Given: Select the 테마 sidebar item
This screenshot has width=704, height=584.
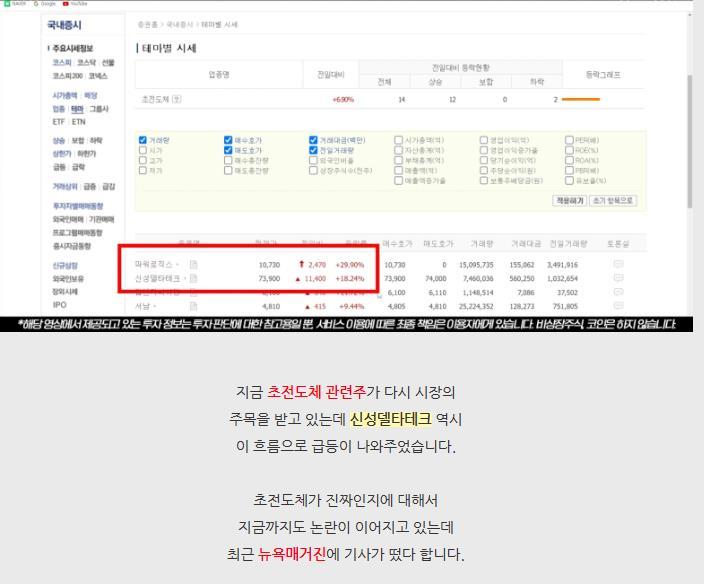Looking at the screenshot, I should click(x=77, y=109).
